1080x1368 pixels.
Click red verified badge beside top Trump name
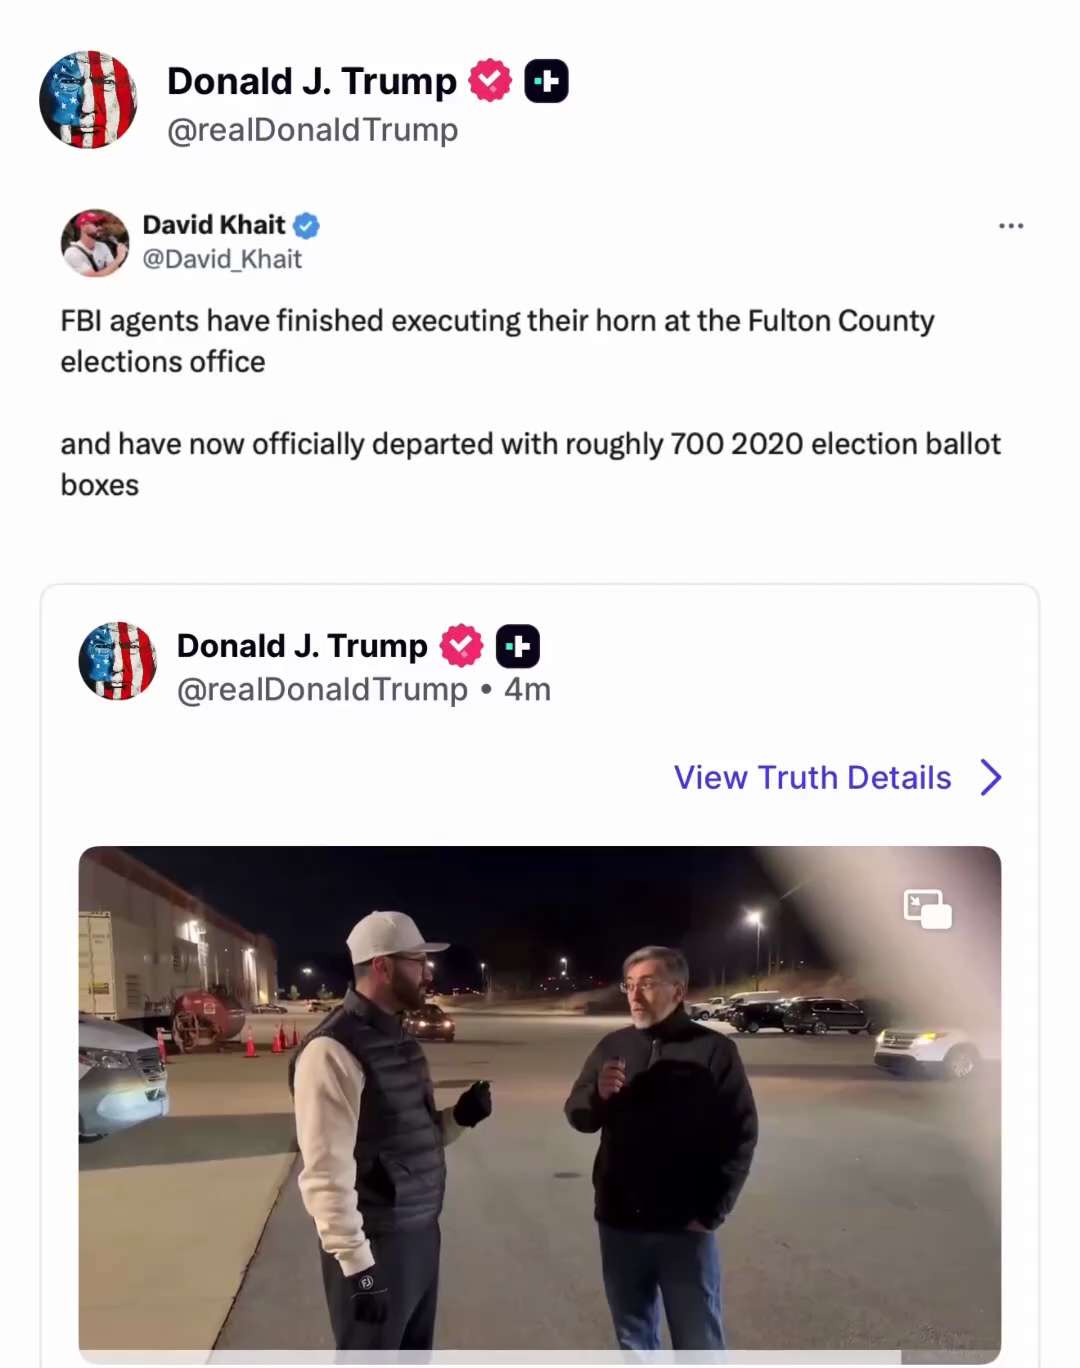coord(490,81)
